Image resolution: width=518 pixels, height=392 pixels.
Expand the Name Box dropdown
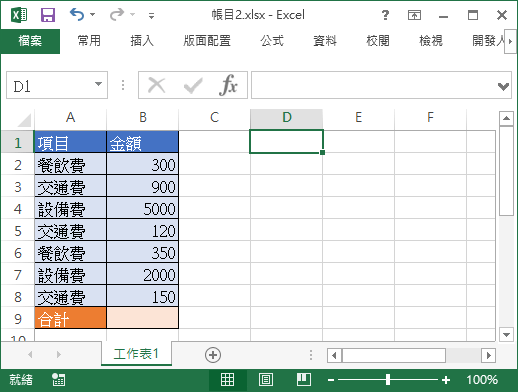[98, 84]
